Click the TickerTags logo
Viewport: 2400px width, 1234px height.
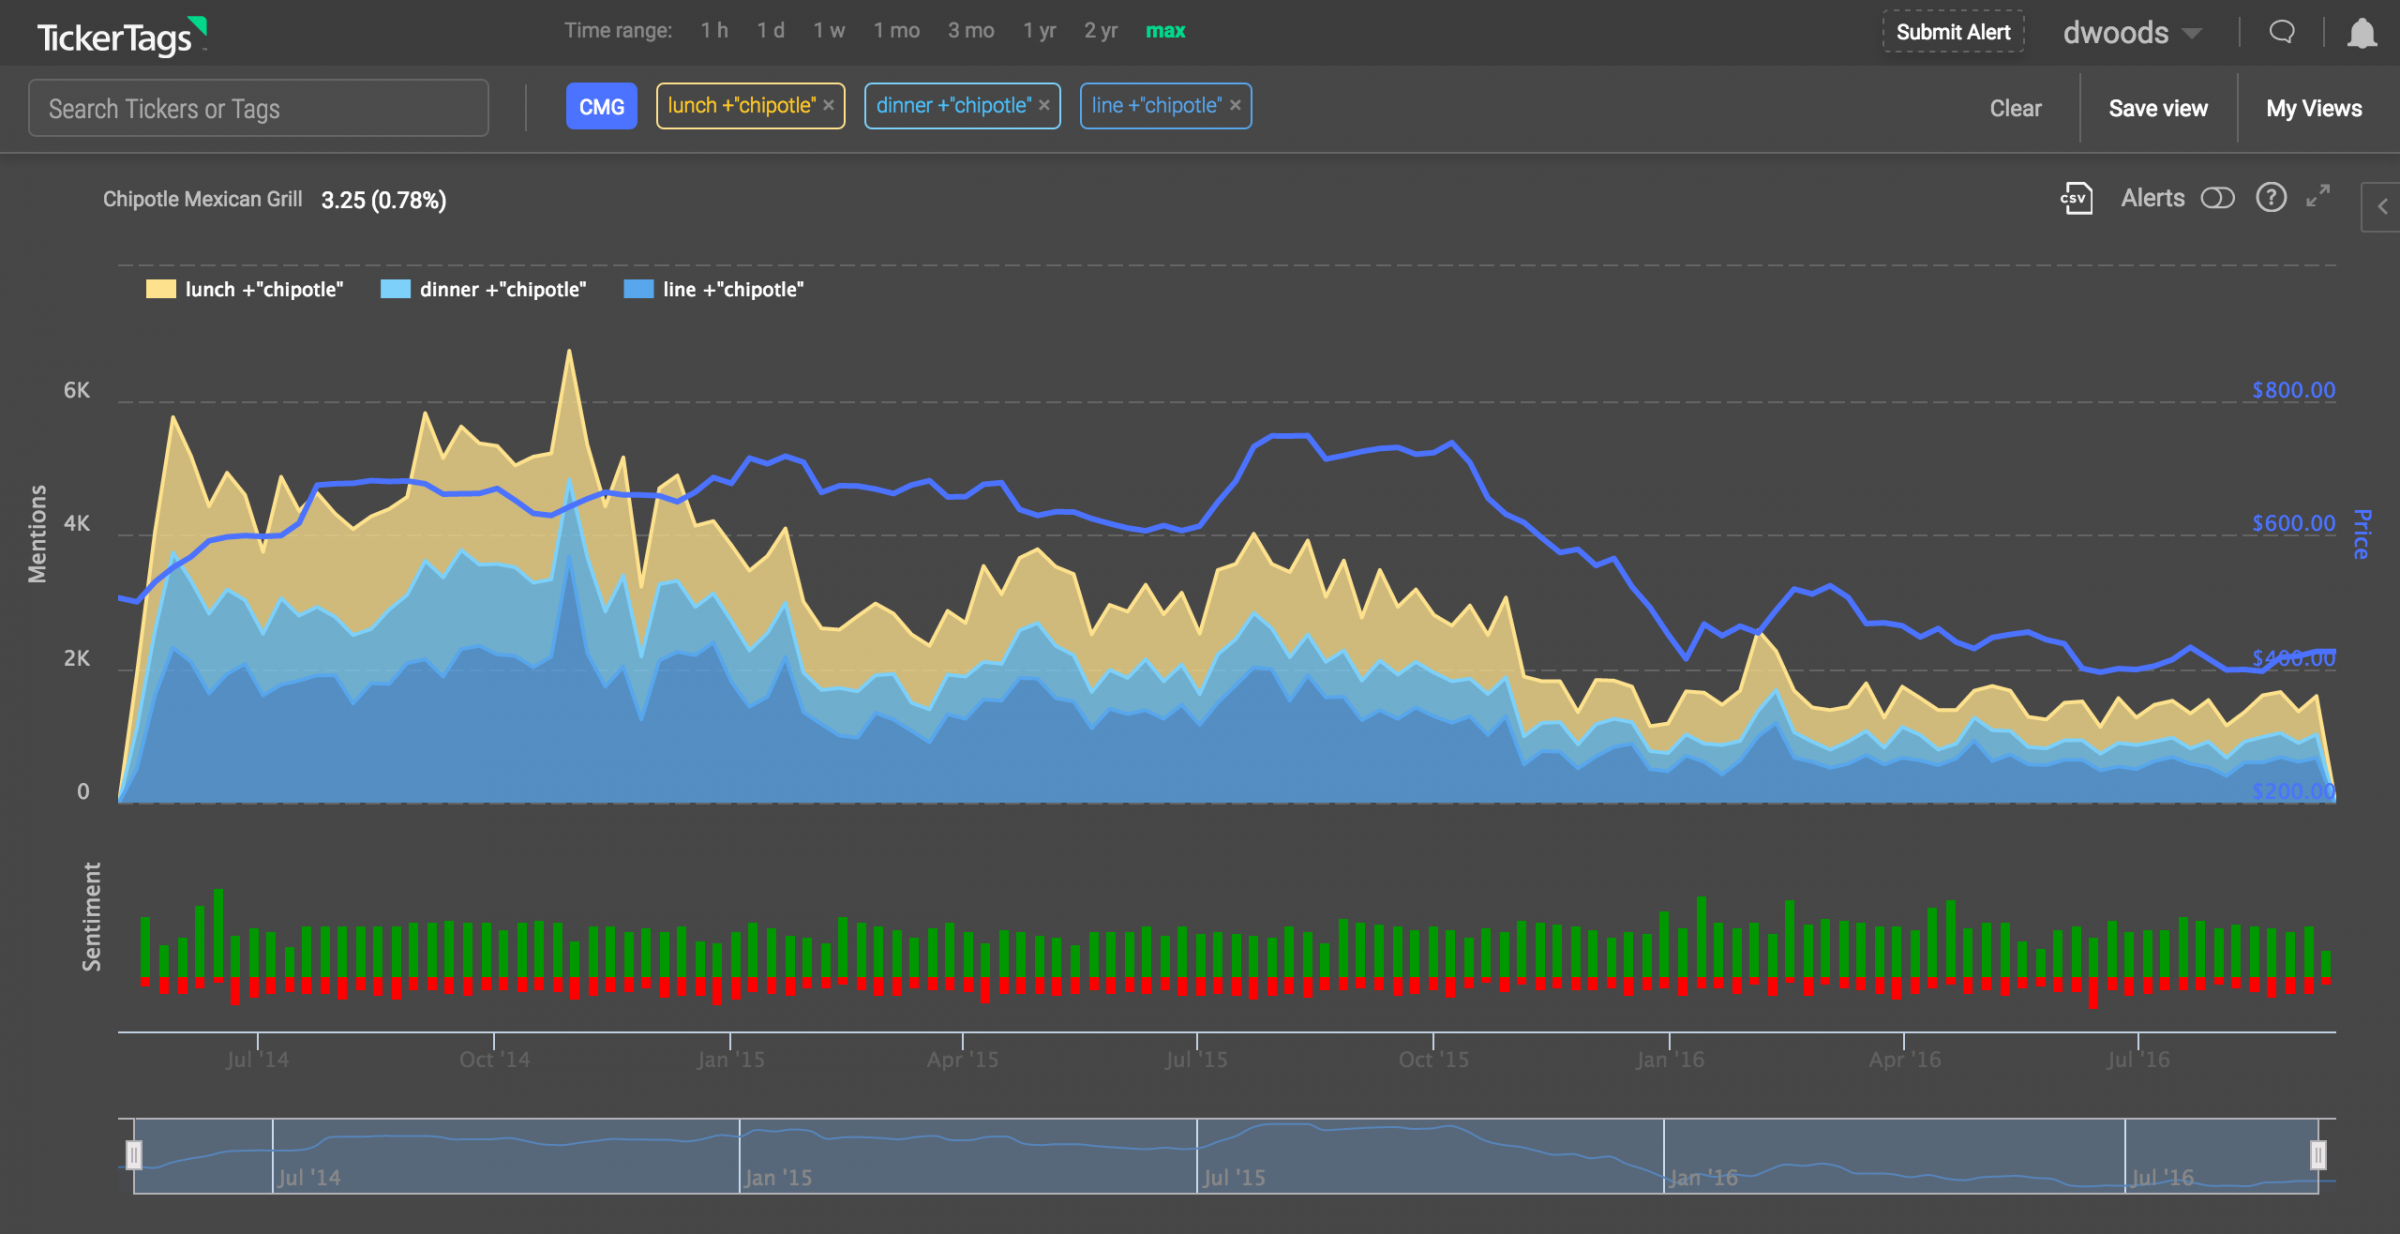click(x=122, y=37)
